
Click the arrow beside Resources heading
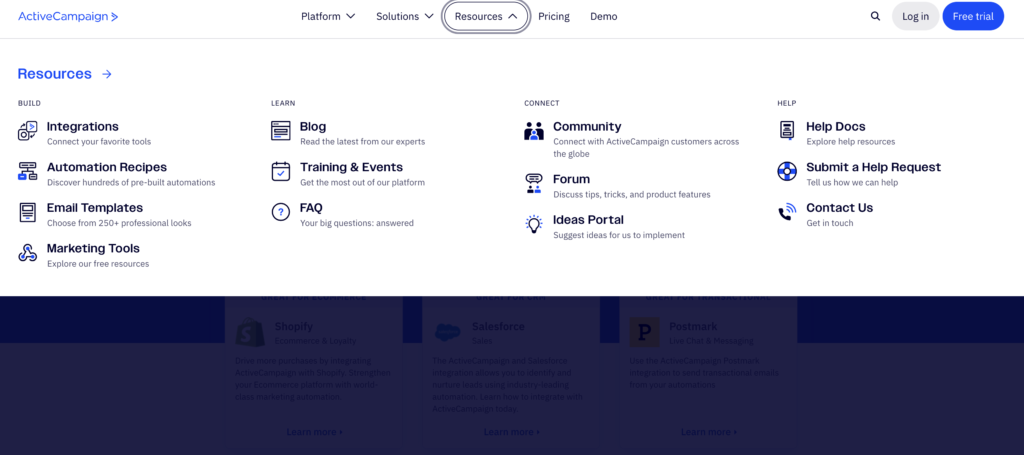[x=107, y=74]
